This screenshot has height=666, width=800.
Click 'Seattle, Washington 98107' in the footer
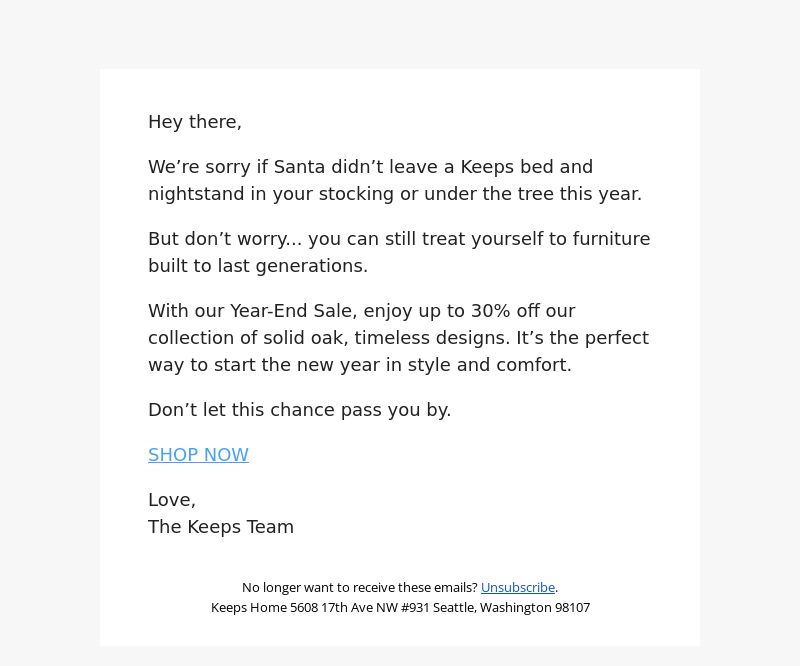click(x=512, y=607)
